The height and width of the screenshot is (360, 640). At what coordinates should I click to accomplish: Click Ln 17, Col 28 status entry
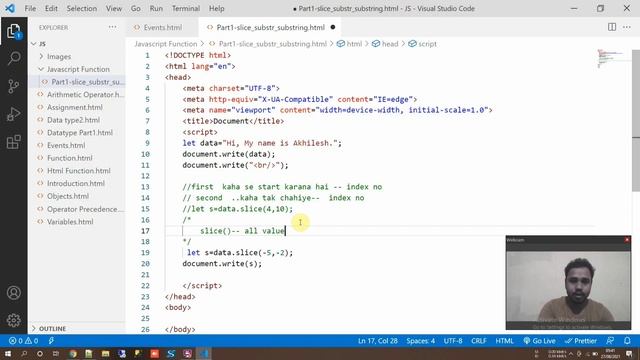[378, 341]
